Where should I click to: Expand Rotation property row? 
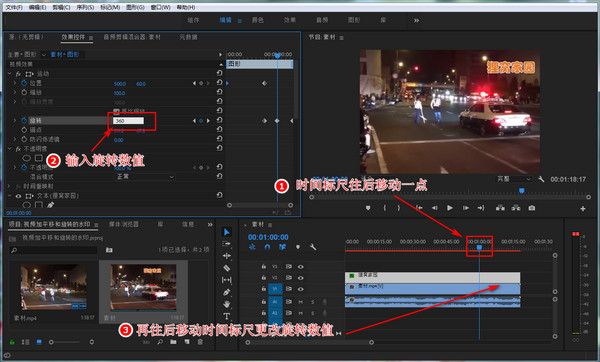[15, 121]
